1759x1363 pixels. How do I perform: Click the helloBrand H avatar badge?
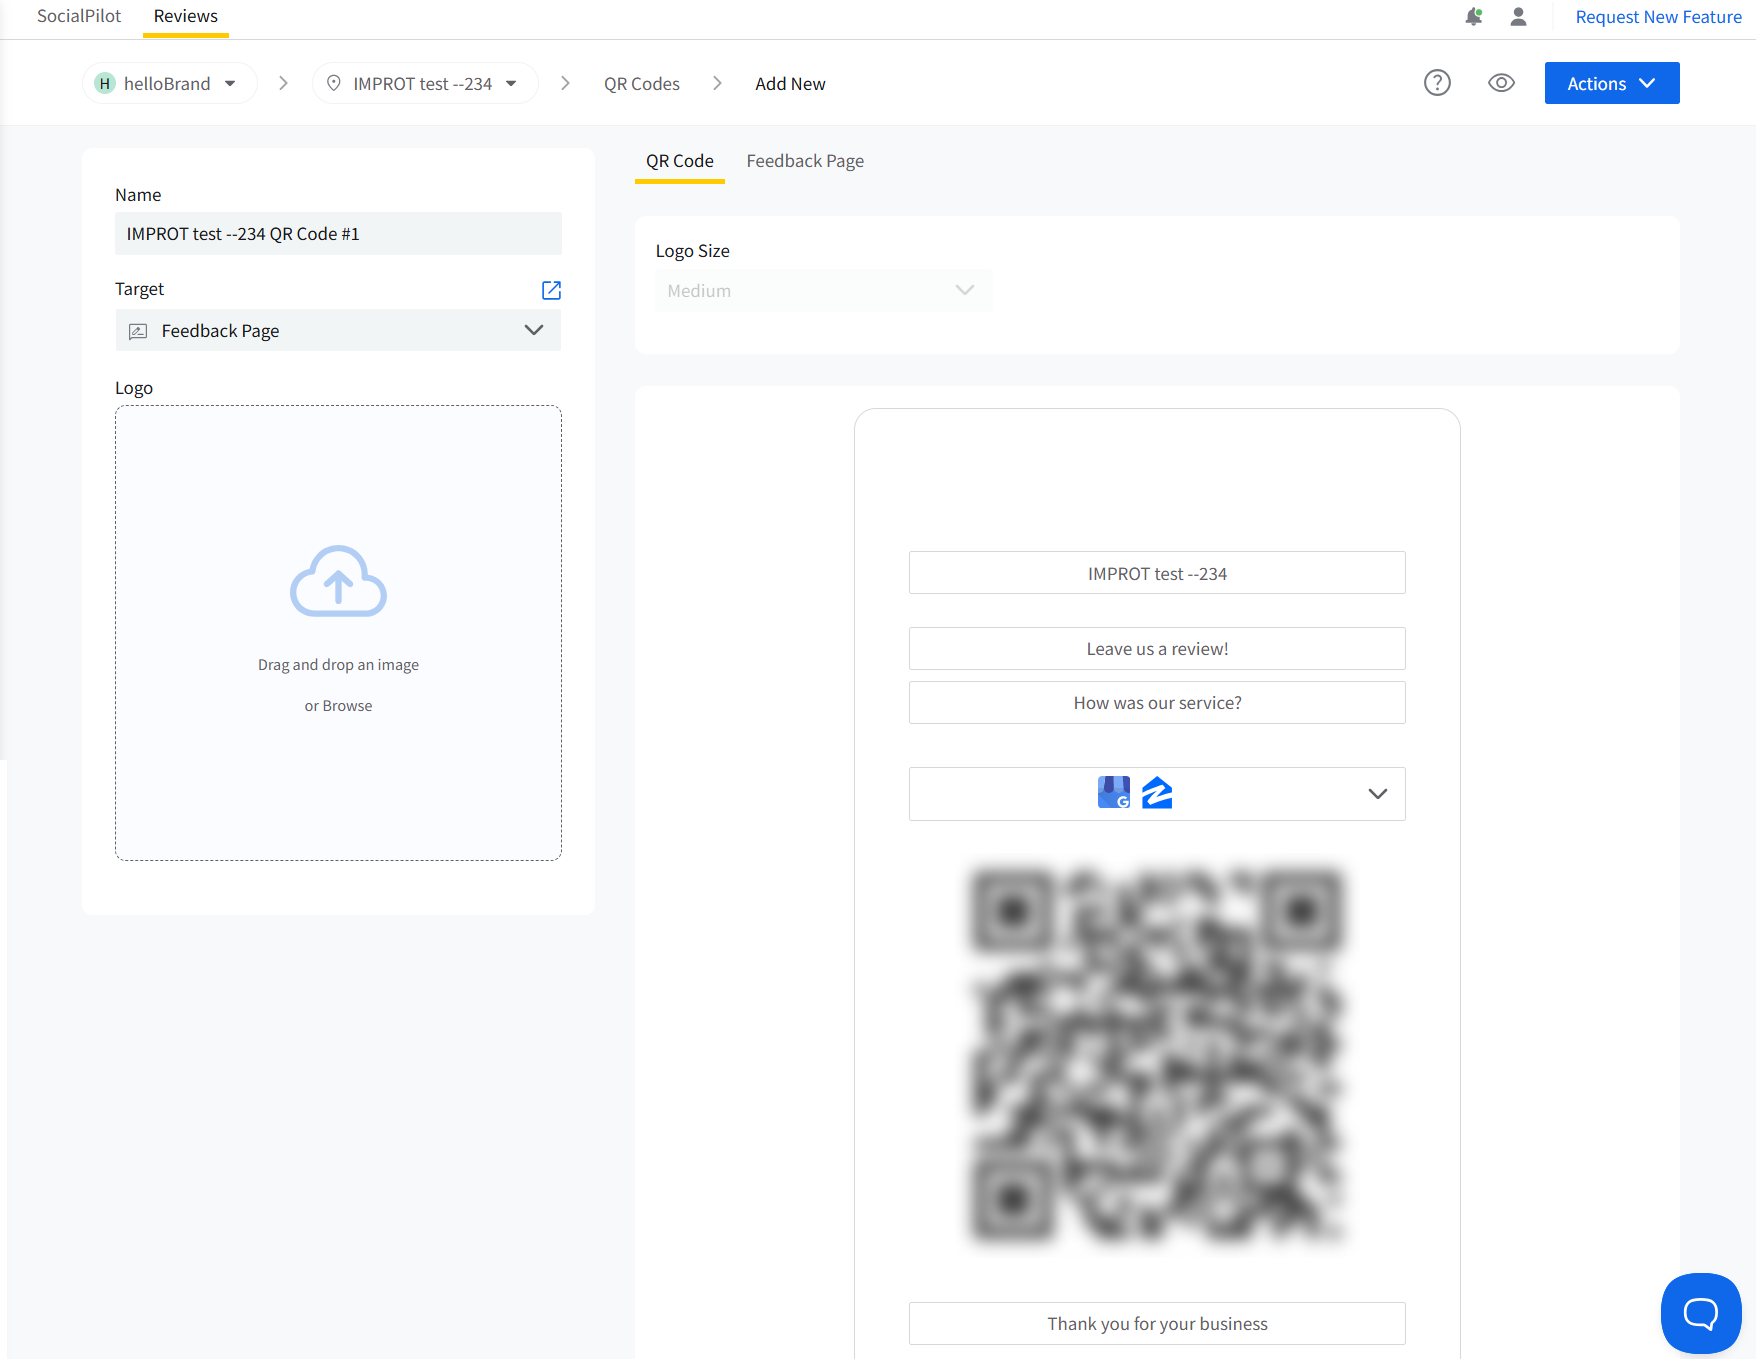click(x=105, y=84)
